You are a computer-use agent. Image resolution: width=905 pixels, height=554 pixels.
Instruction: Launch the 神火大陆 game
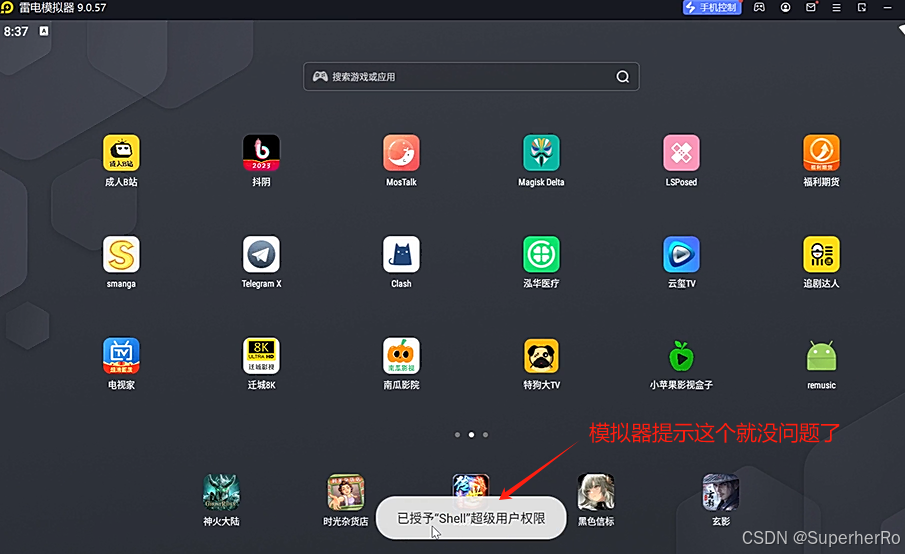point(221,492)
